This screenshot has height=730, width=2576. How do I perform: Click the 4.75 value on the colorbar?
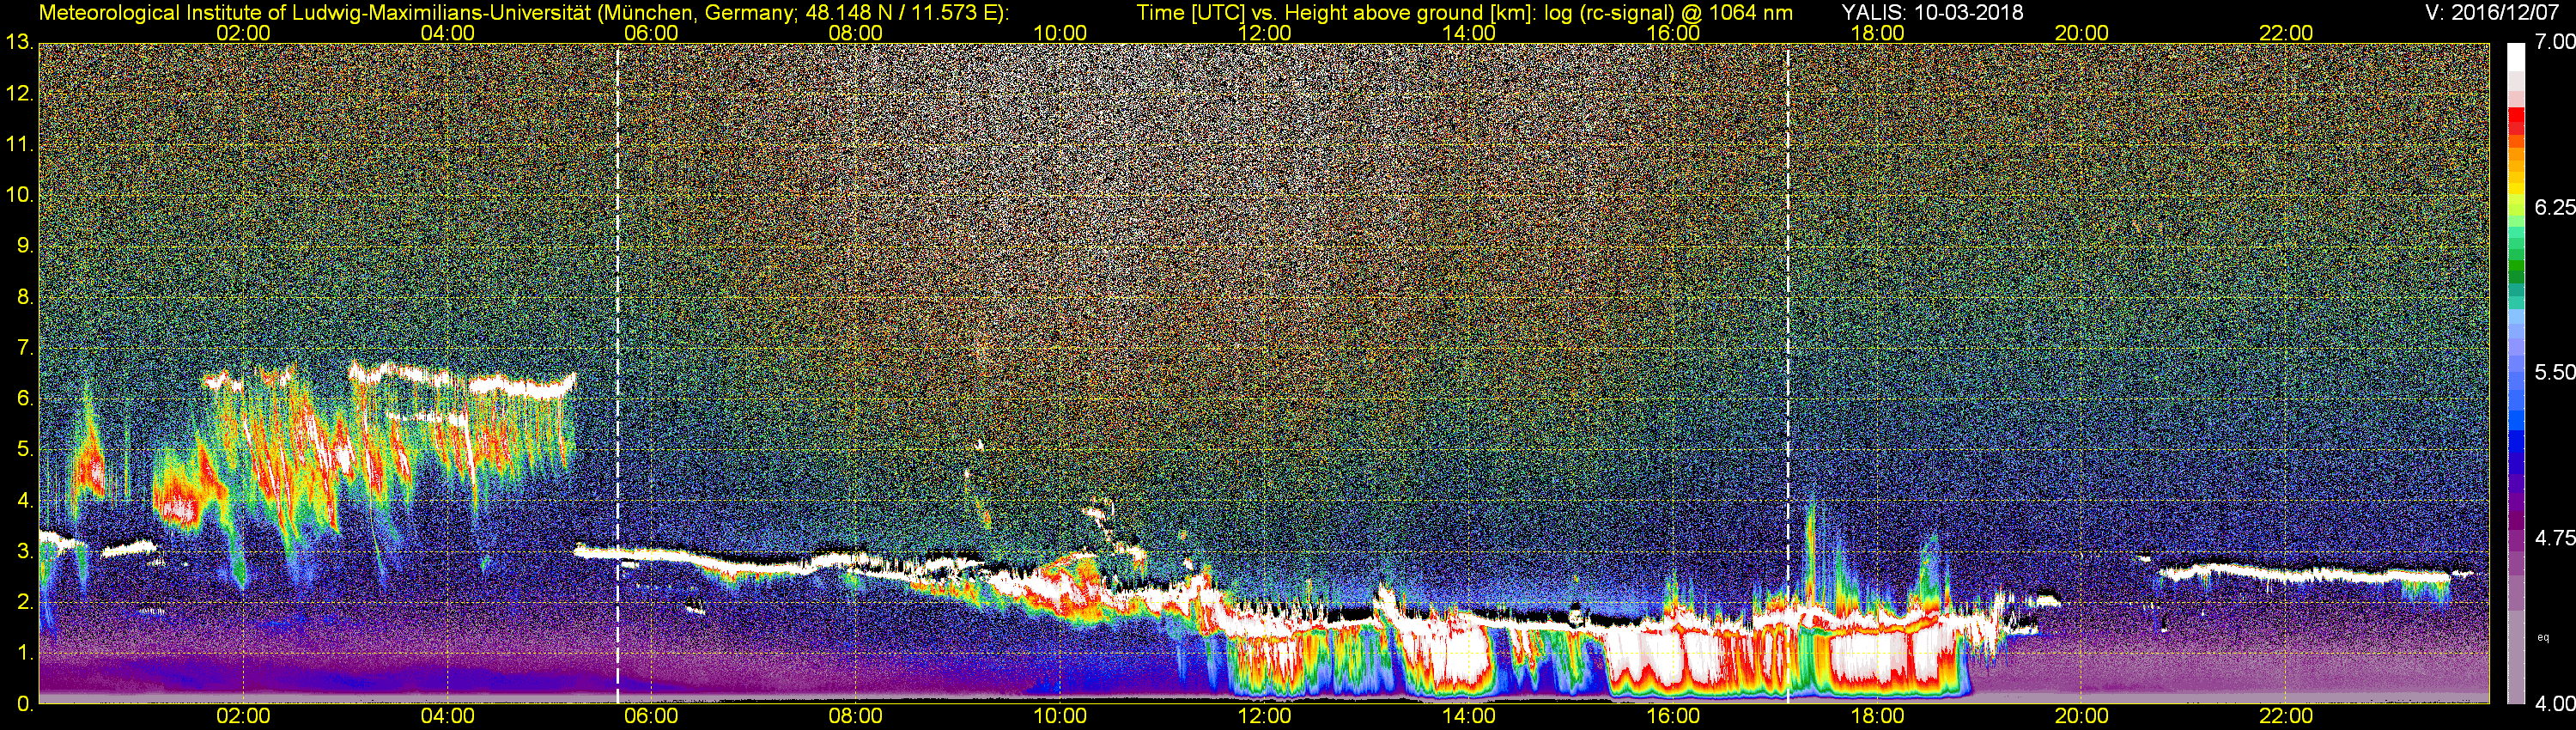pos(2554,538)
